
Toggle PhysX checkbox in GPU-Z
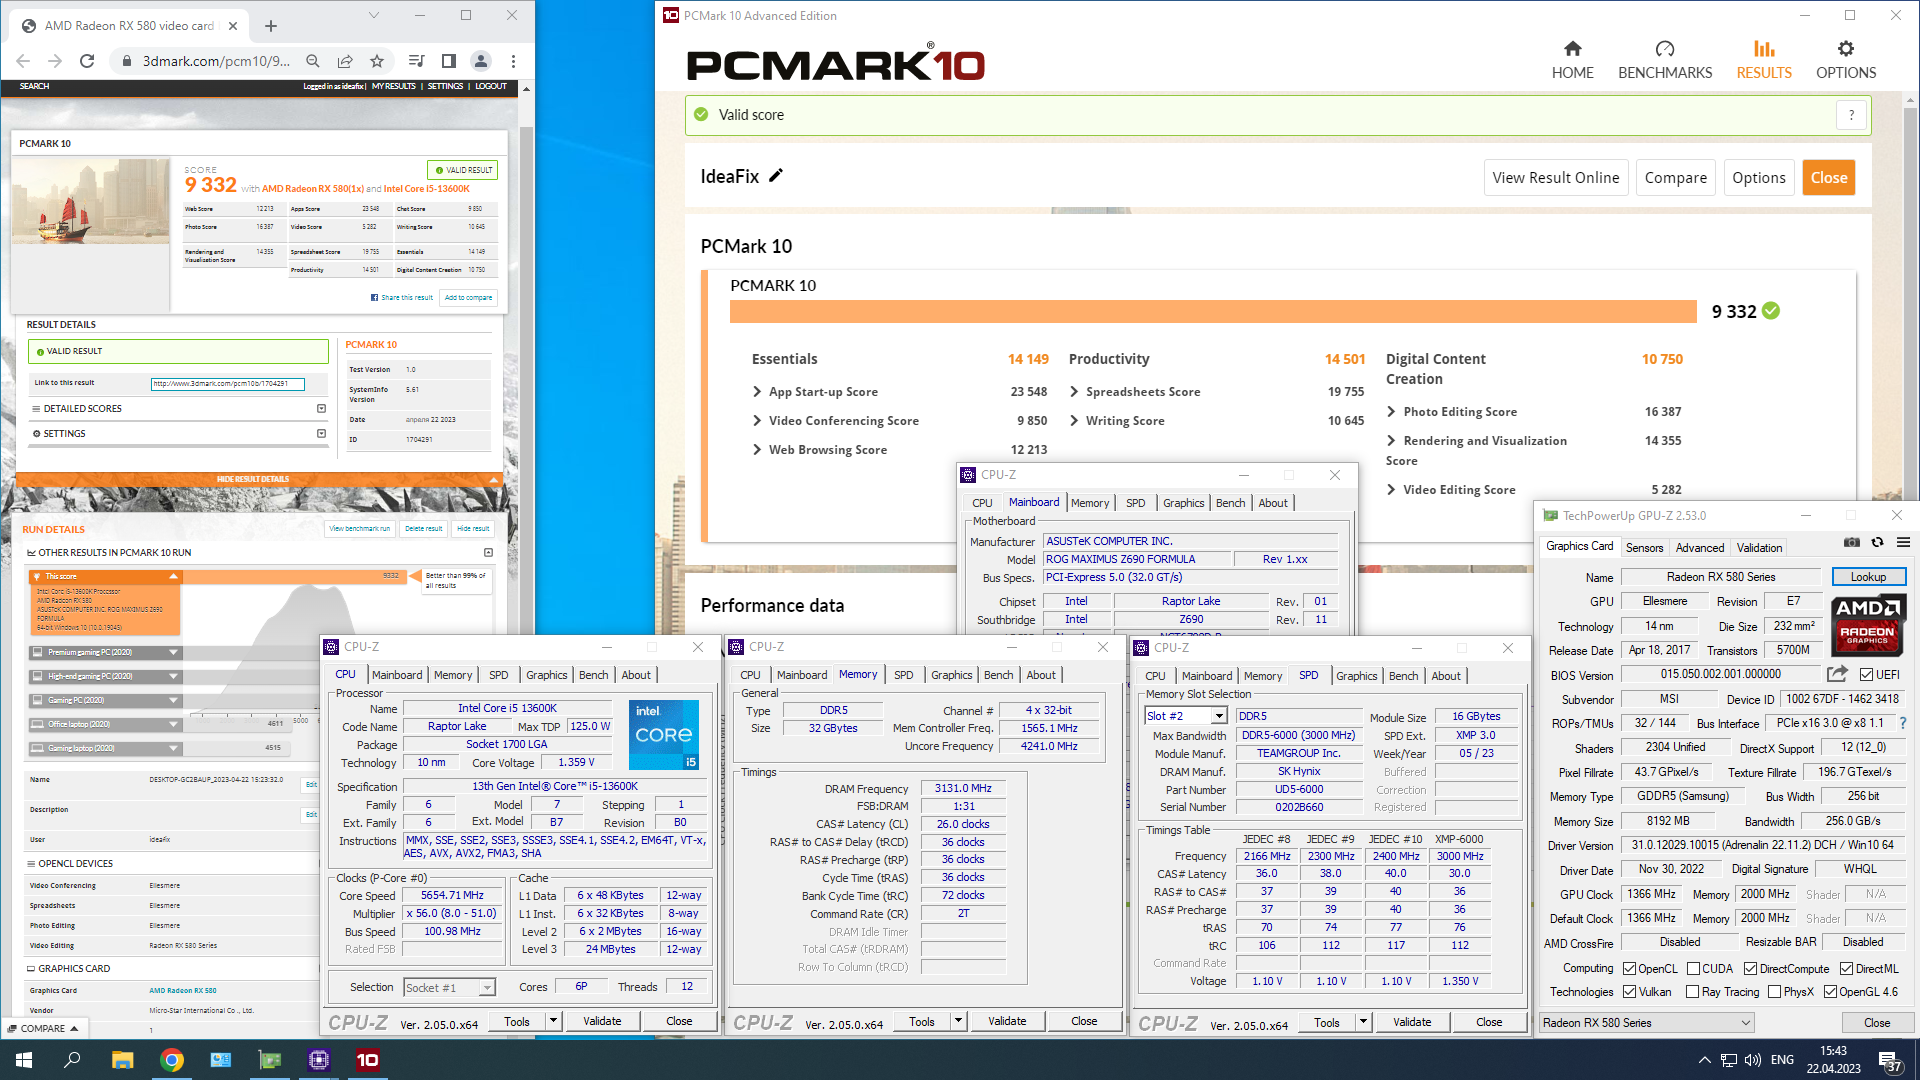coord(1774,991)
